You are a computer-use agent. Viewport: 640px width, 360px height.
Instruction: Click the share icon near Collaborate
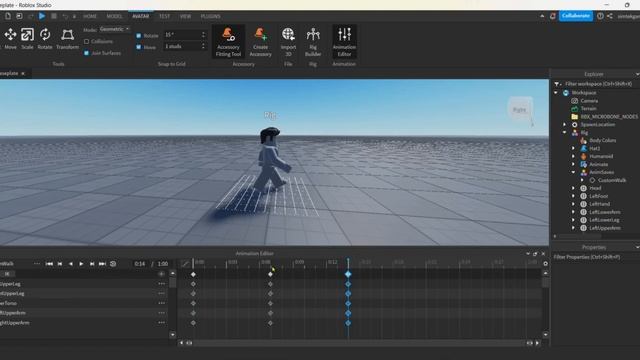coord(610,16)
